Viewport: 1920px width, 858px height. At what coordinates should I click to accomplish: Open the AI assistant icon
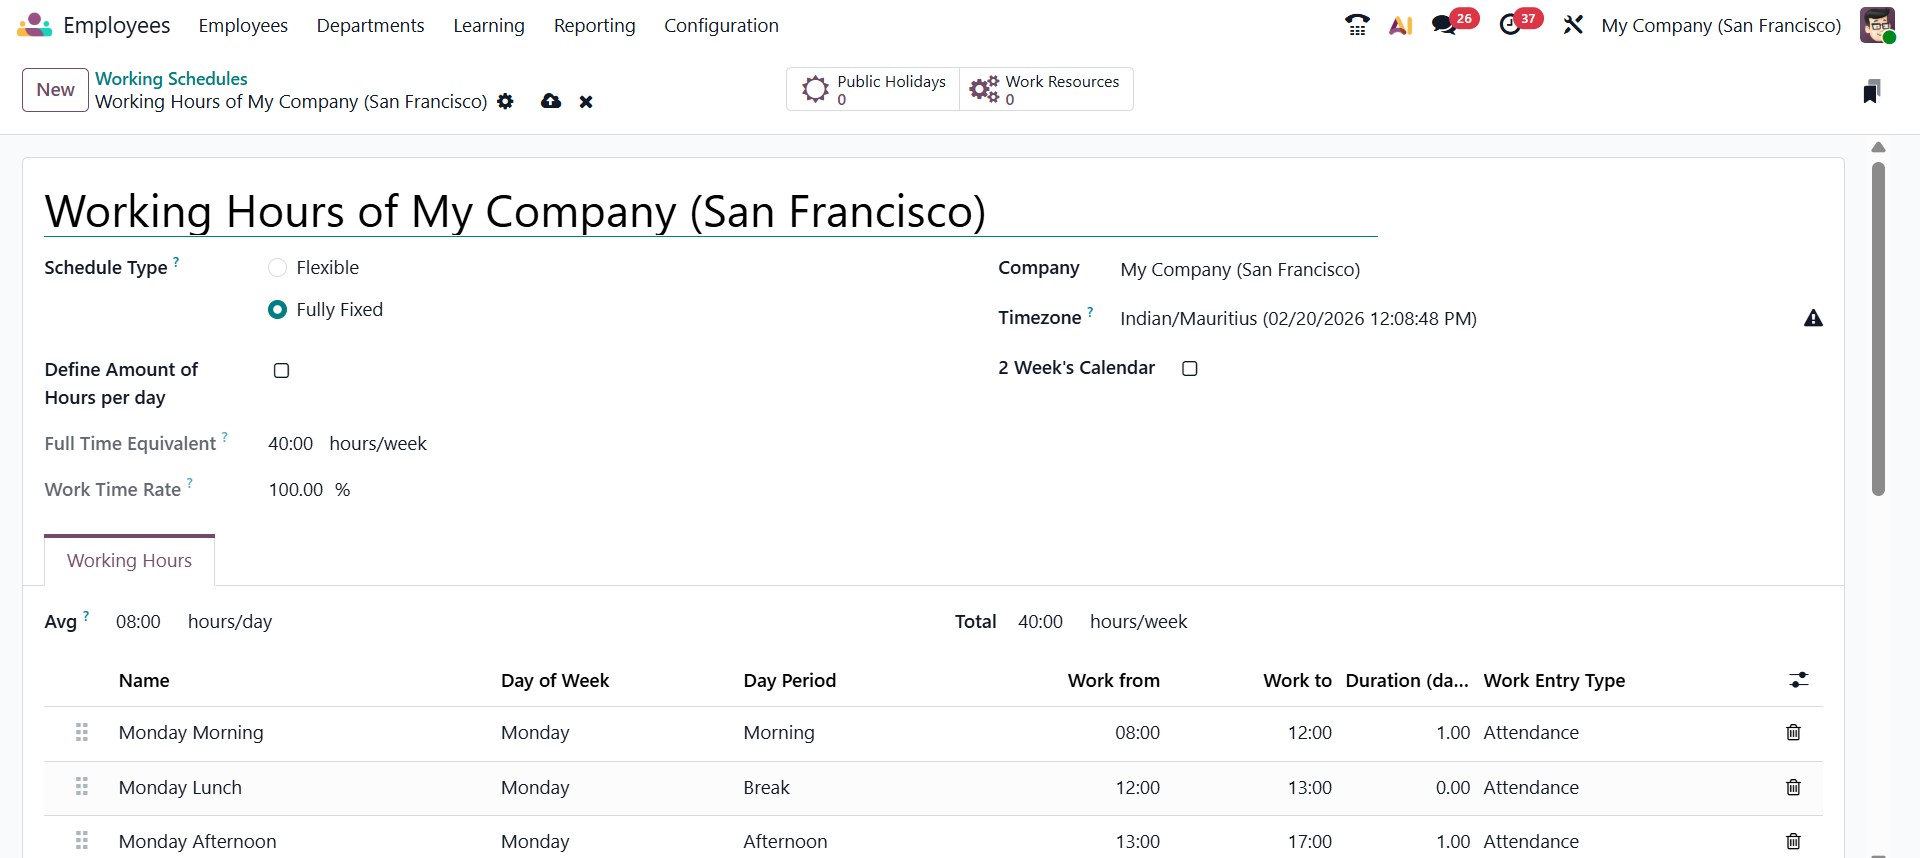(x=1400, y=25)
